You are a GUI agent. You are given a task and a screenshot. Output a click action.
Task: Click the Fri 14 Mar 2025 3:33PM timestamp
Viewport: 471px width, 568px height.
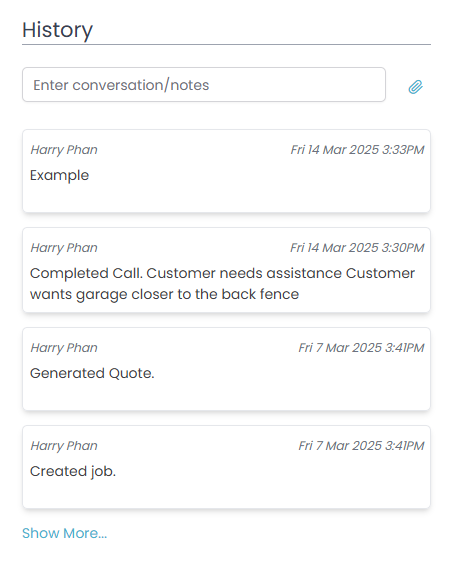coord(357,150)
